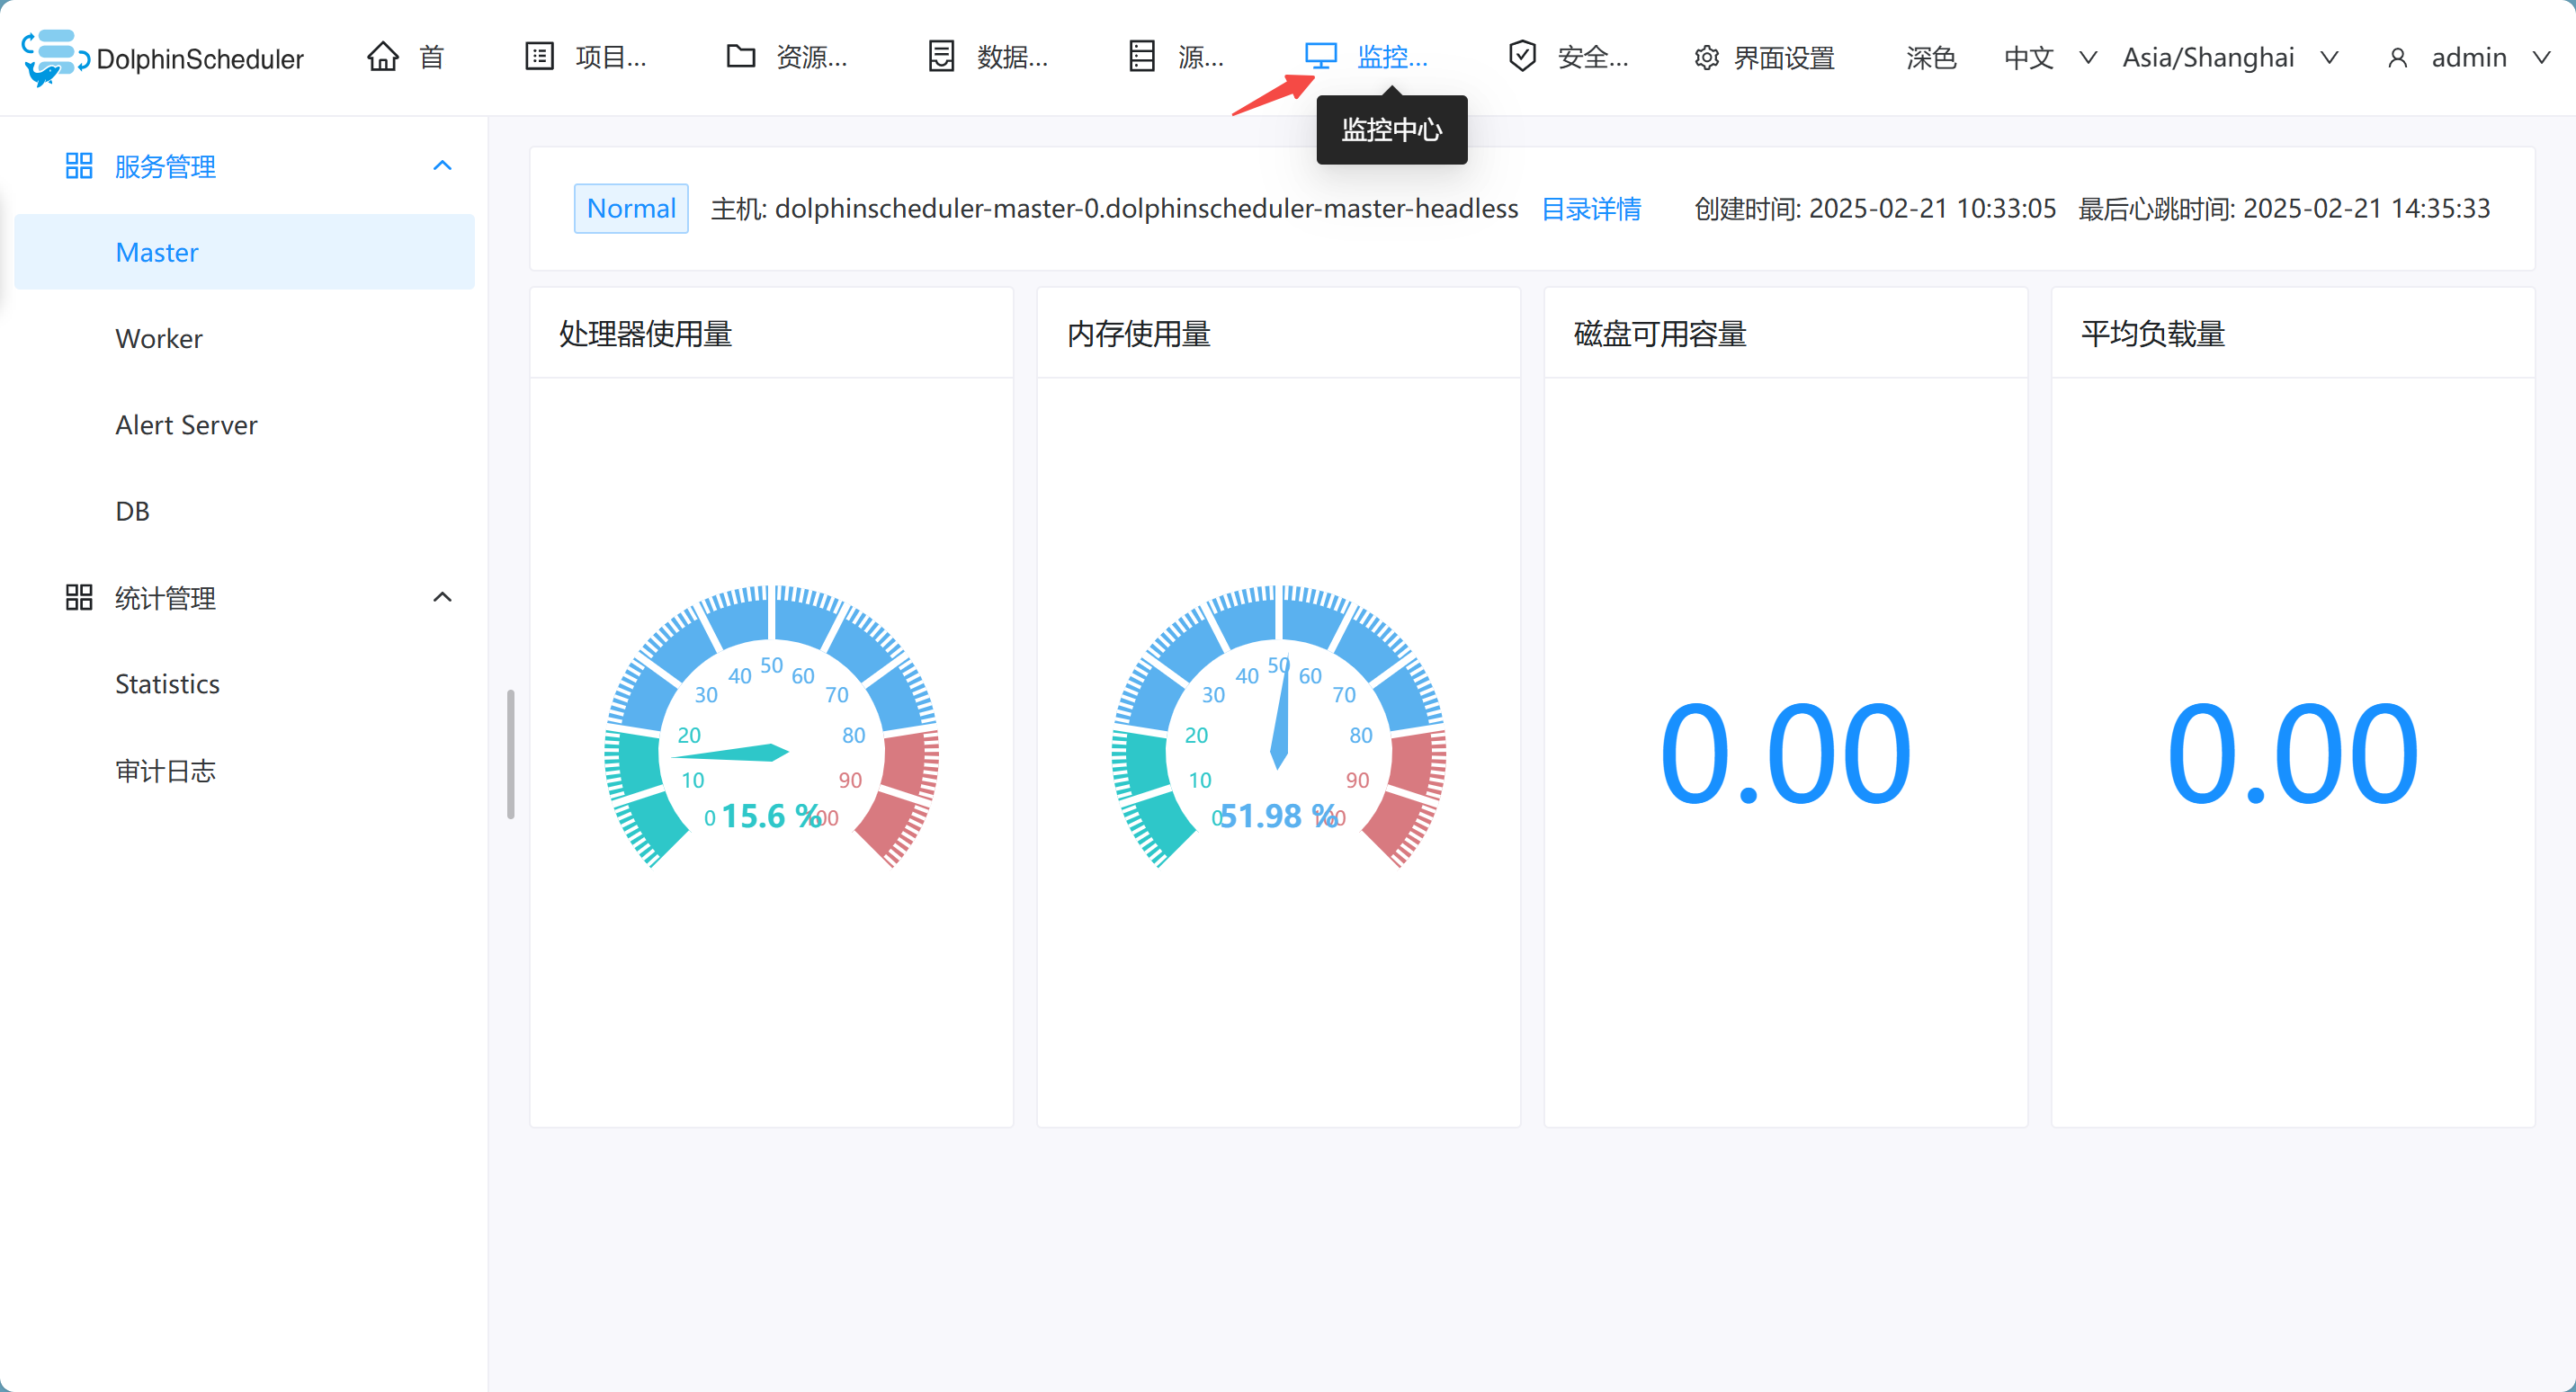Open the security shield icon

coord(1521,57)
